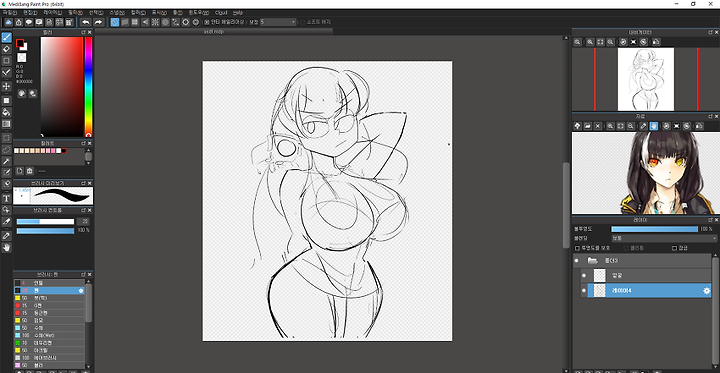Click the brush list scroll-up arrow
The image size is (720, 373).
(x=88, y=282)
